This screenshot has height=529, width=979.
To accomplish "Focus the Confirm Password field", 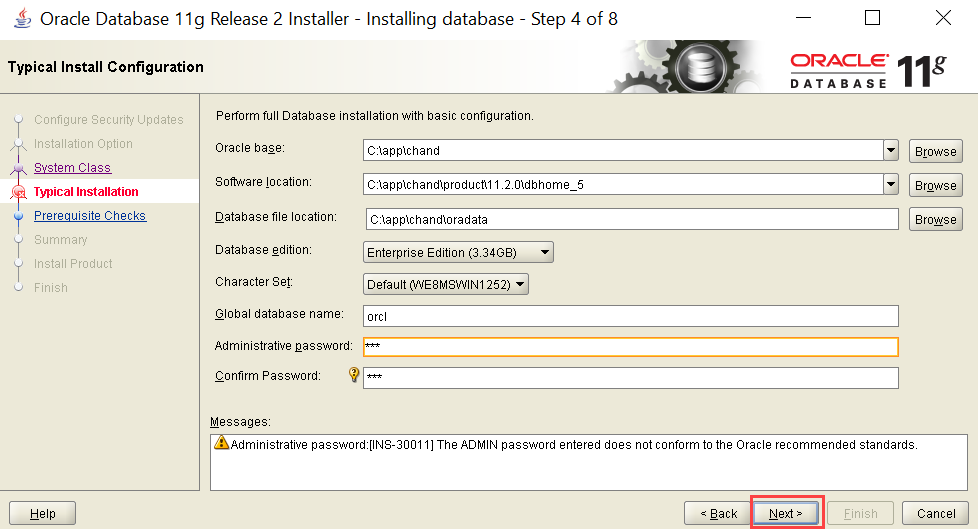I will [631, 377].
